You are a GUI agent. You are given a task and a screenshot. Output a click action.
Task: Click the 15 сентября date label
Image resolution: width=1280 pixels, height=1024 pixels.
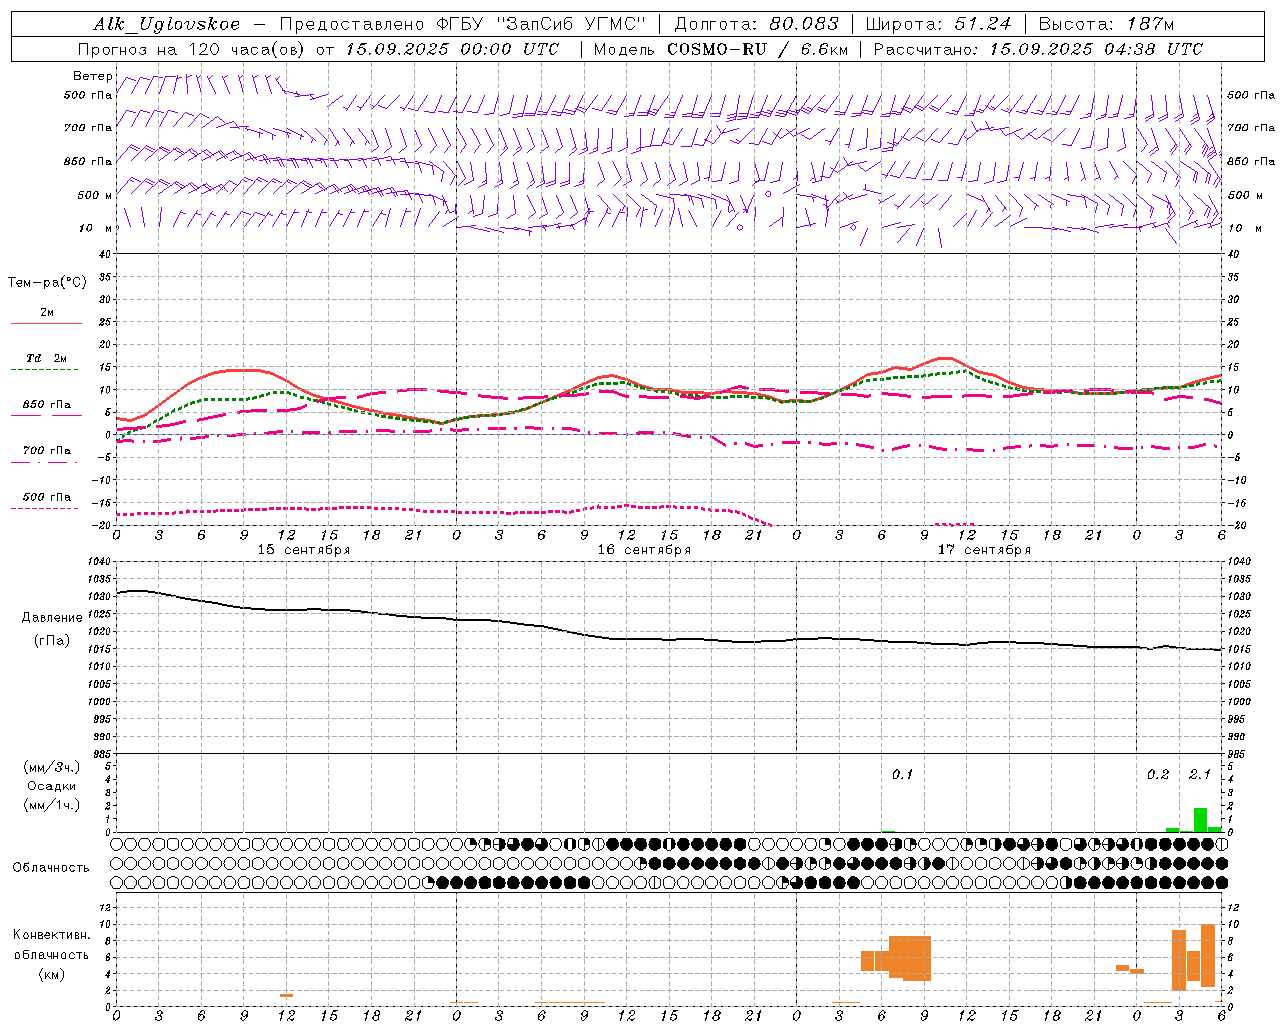[x=304, y=550]
